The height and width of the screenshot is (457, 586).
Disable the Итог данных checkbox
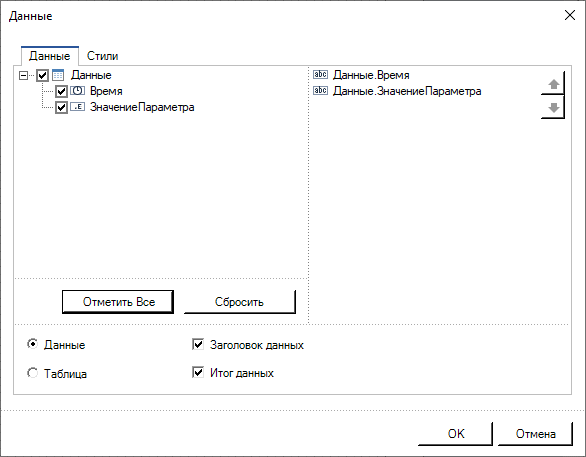click(198, 372)
